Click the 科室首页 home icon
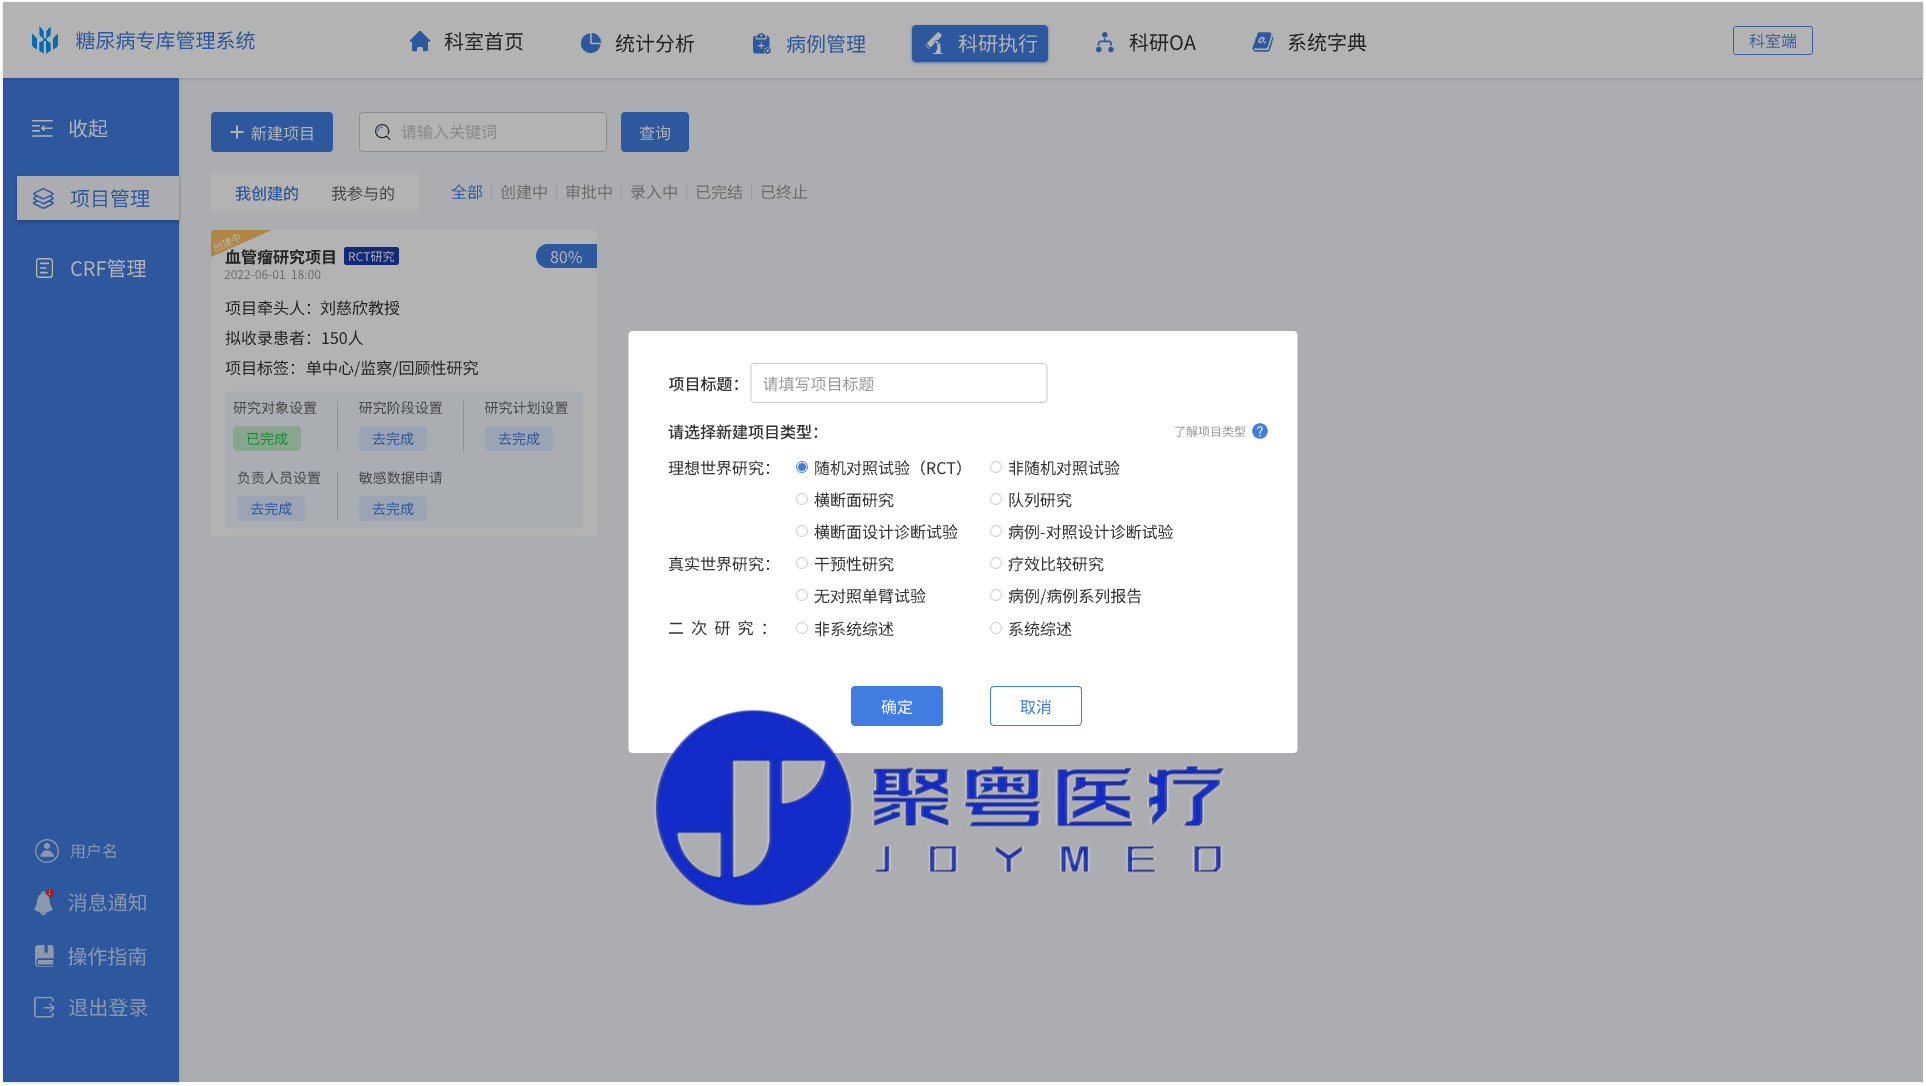The height and width of the screenshot is (1086, 1926). [x=420, y=42]
